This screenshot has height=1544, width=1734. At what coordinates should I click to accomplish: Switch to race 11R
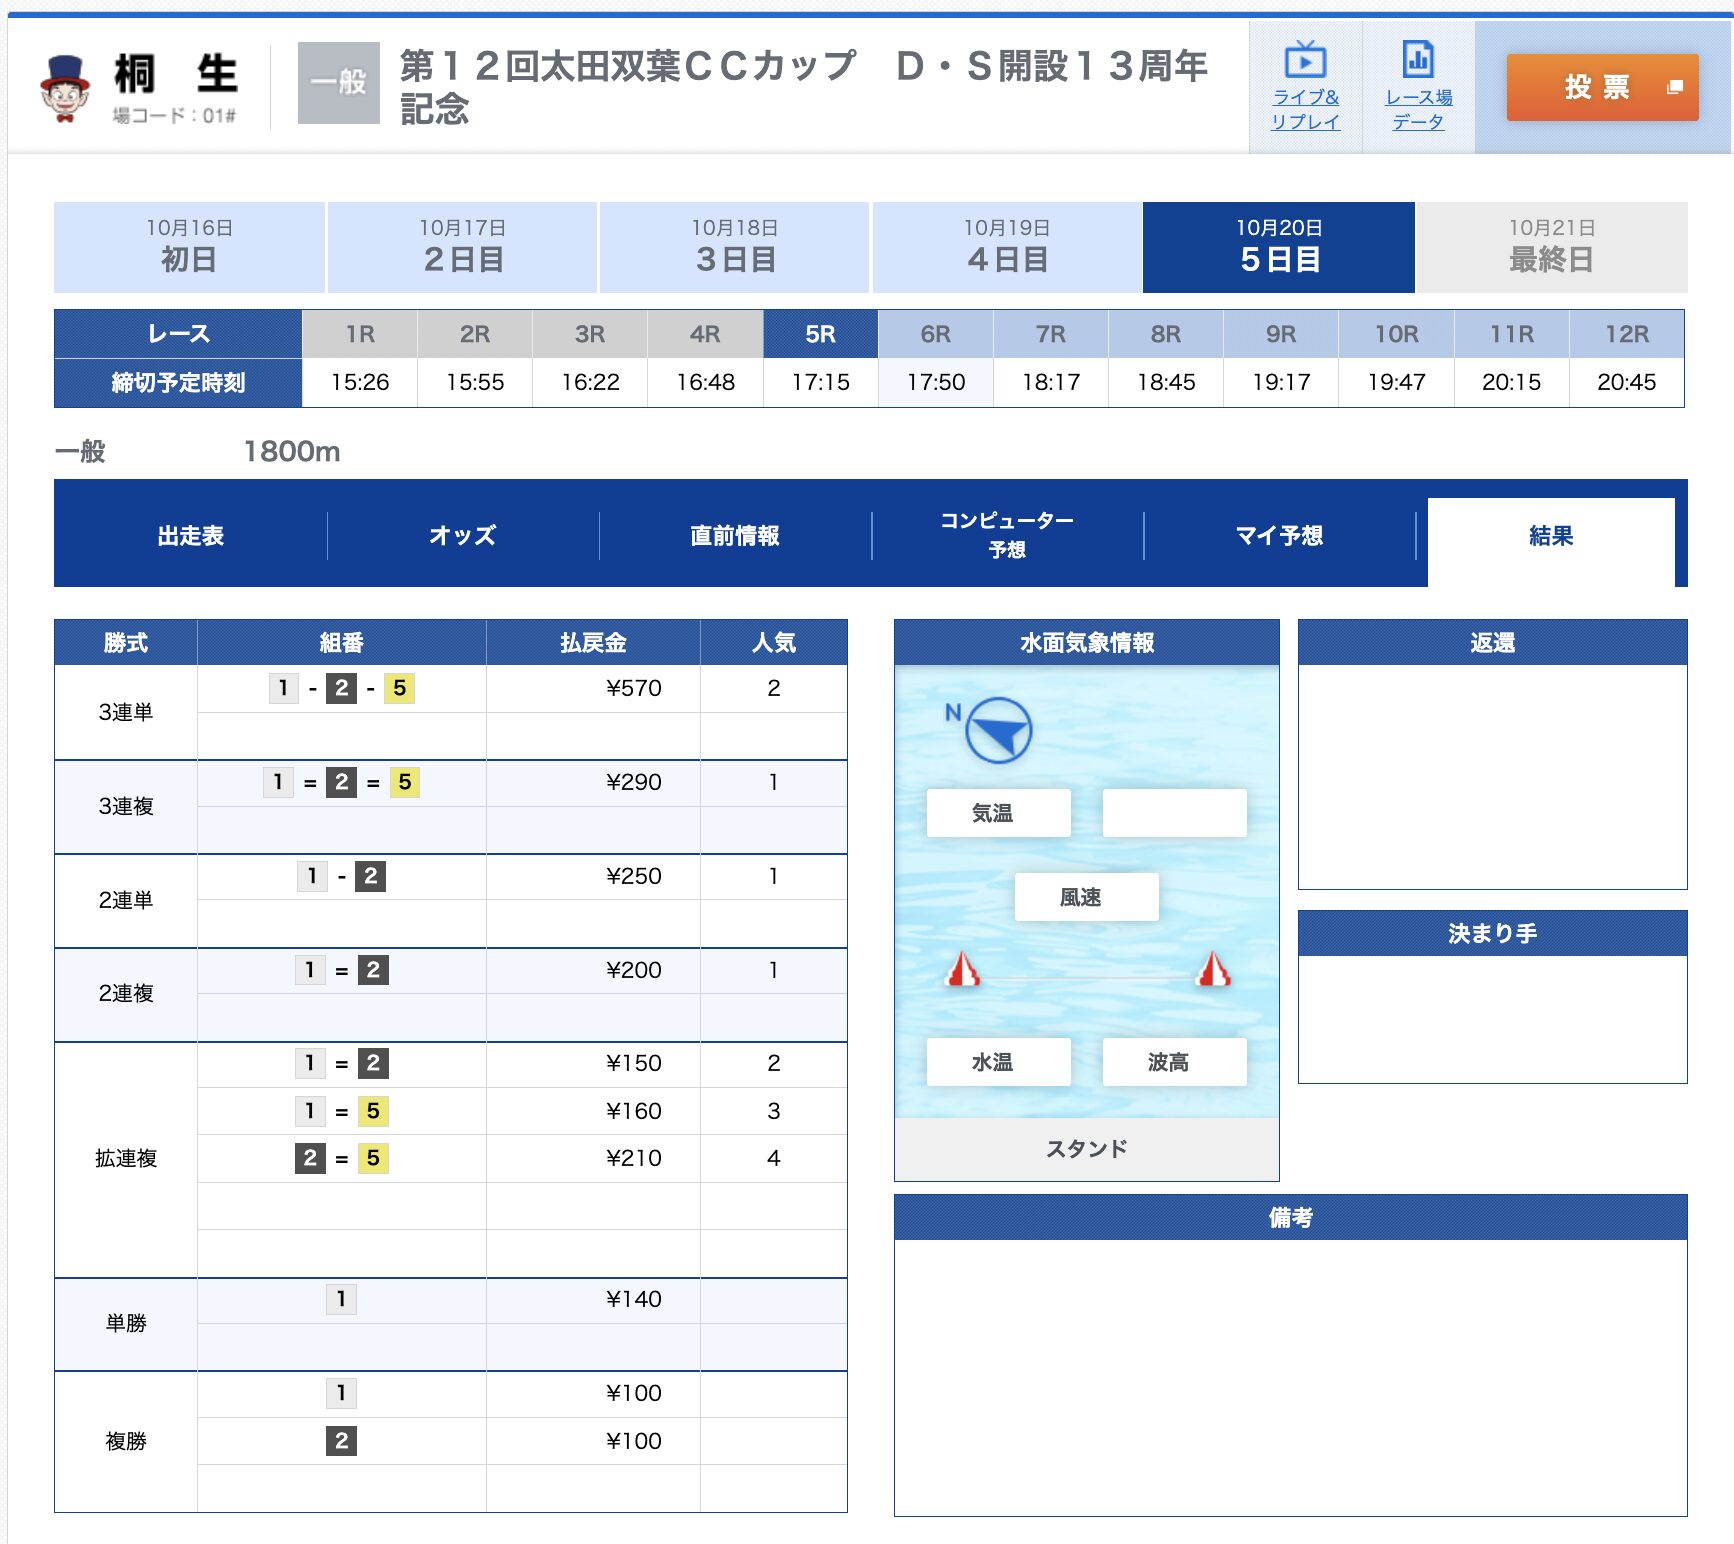click(x=1512, y=334)
